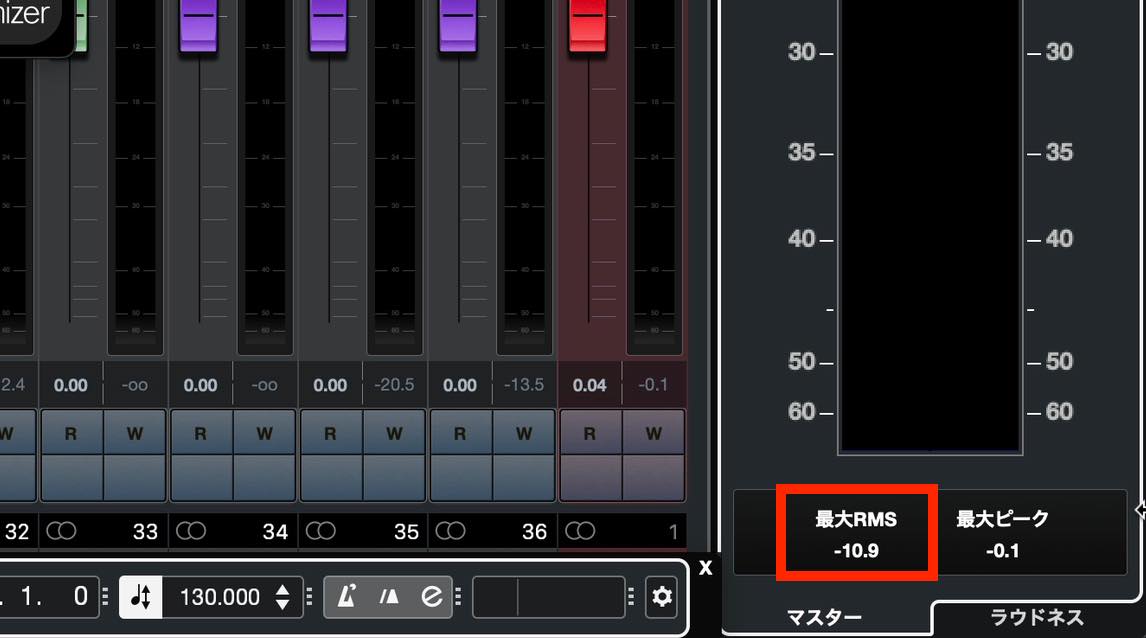Open transport bar settings gear
Image resolution: width=1146 pixels, height=638 pixels.
click(x=661, y=597)
